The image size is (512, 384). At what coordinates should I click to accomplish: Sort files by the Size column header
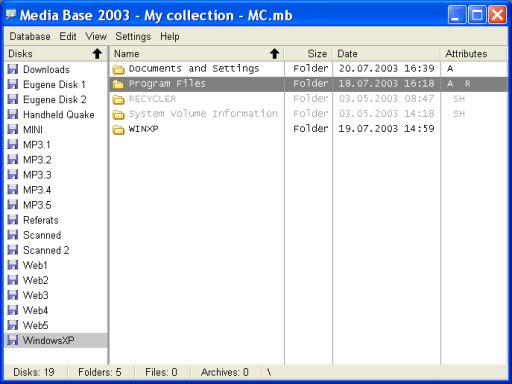pyautogui.click(x=308, y=53)
